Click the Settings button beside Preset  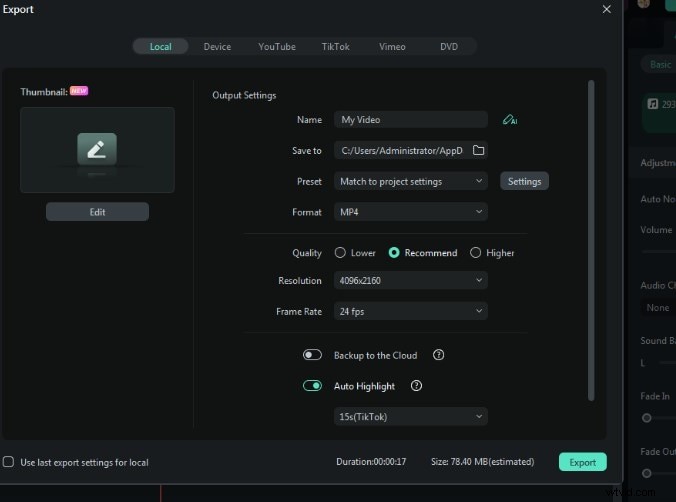point(524,182)
